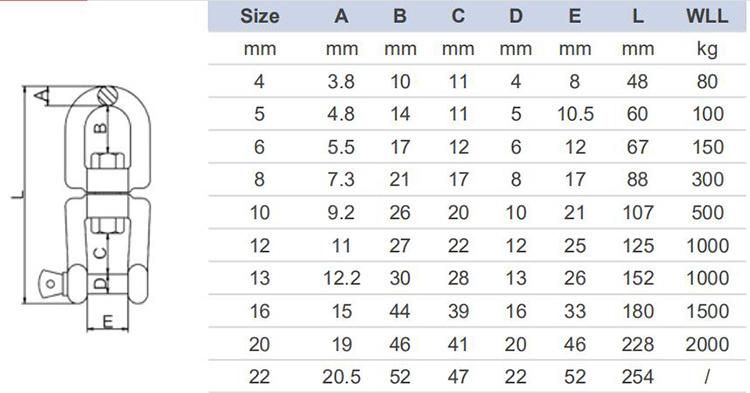This screenshot has width=750, height=393.
Task: Click dimension label E below the shackle
Action: point(108,322)
